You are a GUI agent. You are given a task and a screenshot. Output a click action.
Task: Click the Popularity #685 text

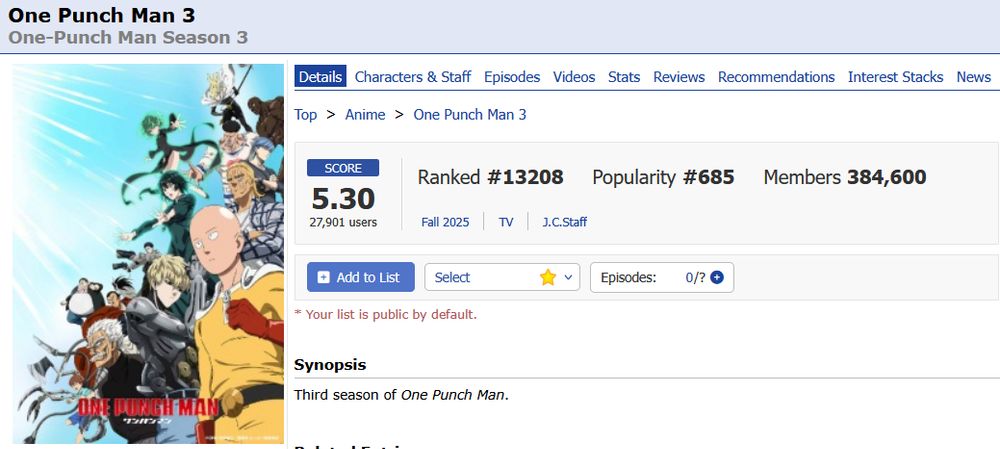click(x=663, y=177)
